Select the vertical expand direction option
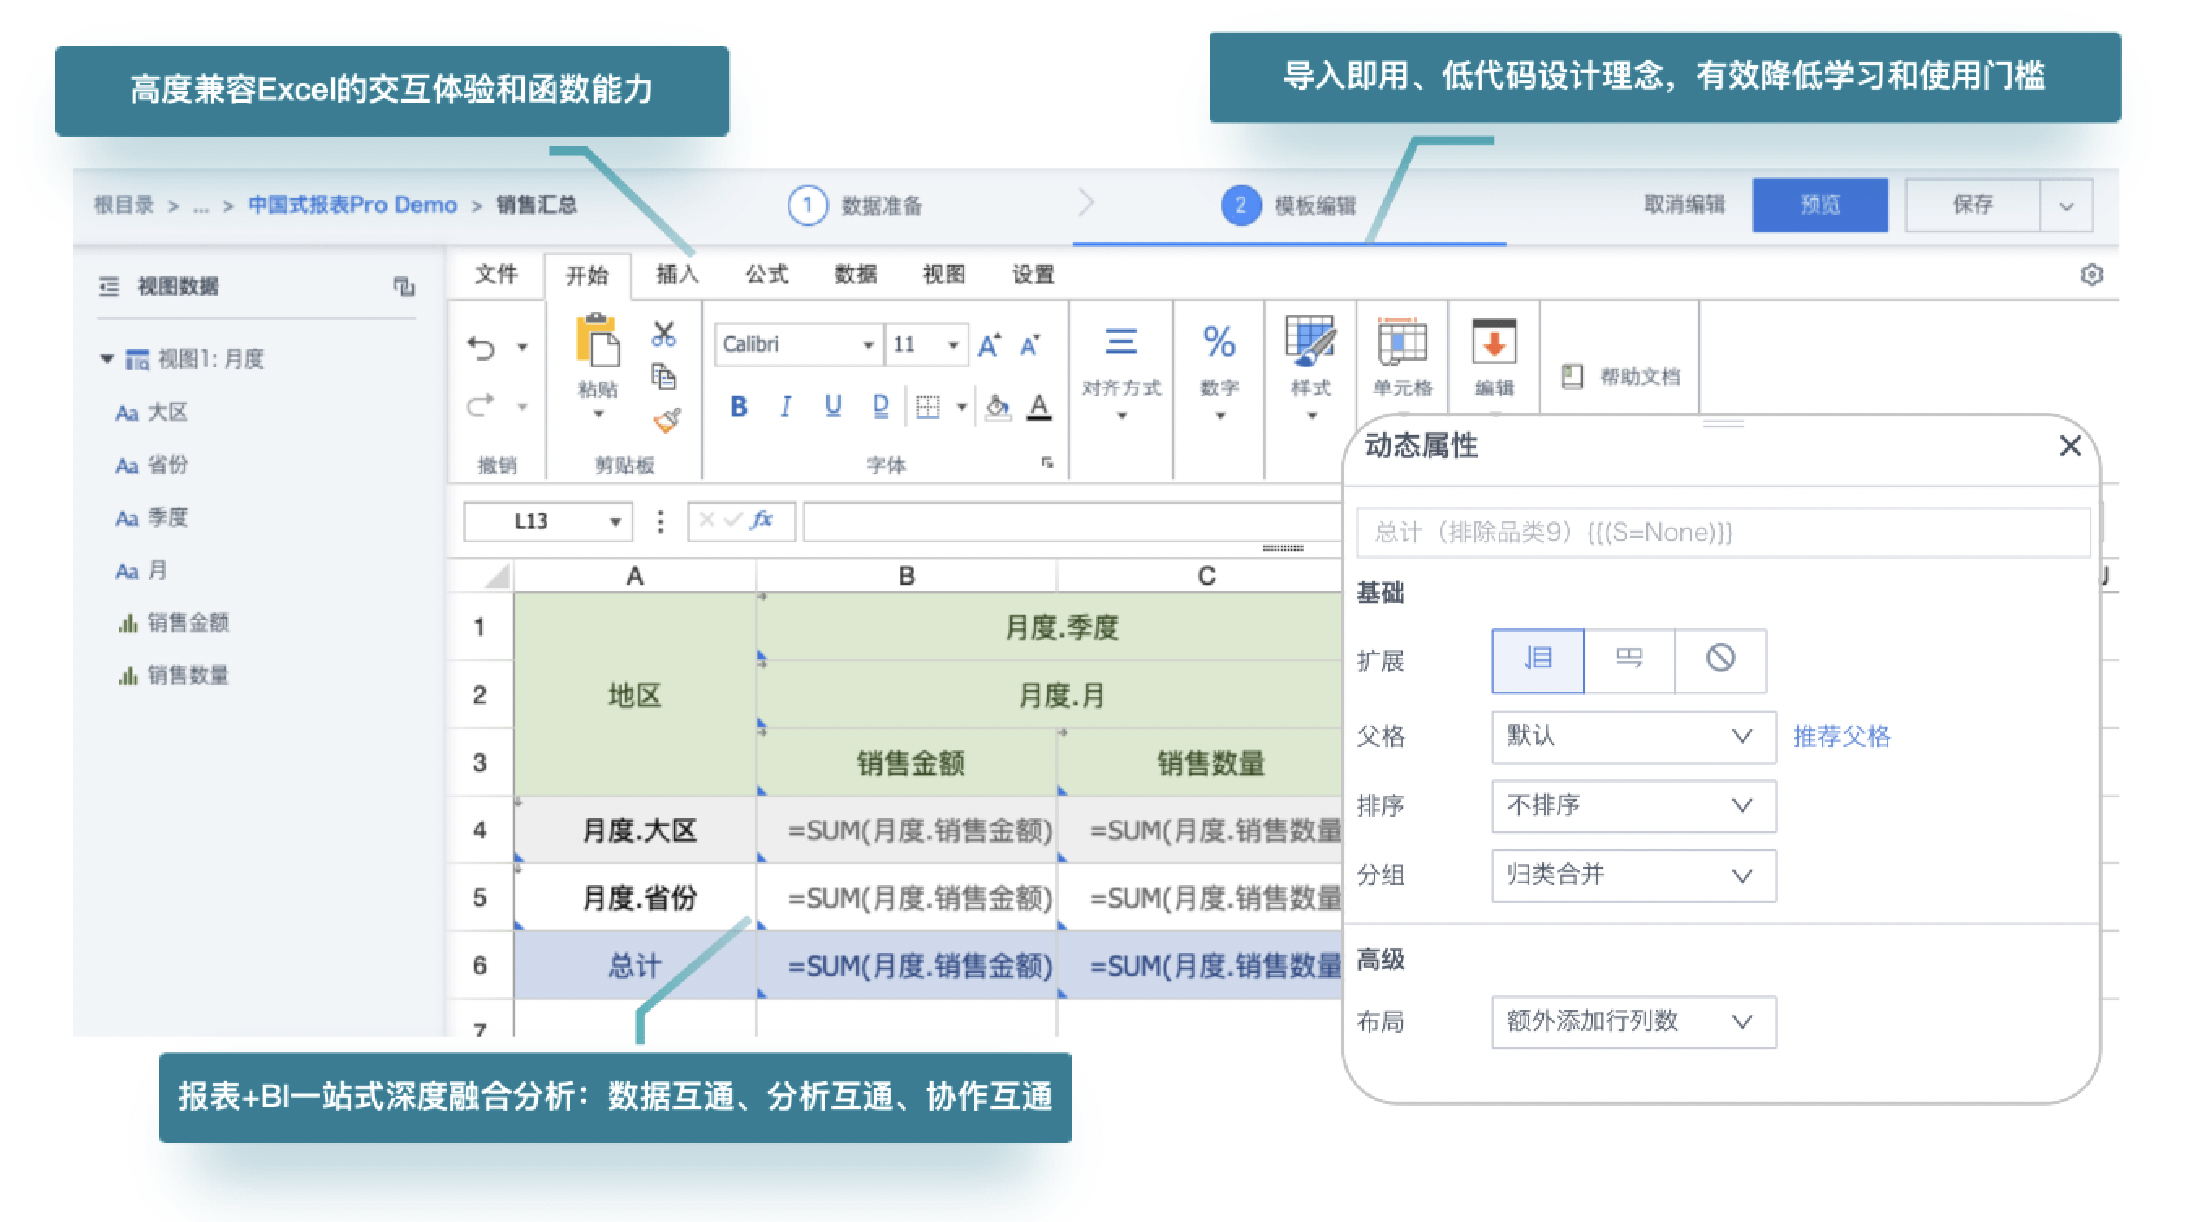 [1537, 660]
